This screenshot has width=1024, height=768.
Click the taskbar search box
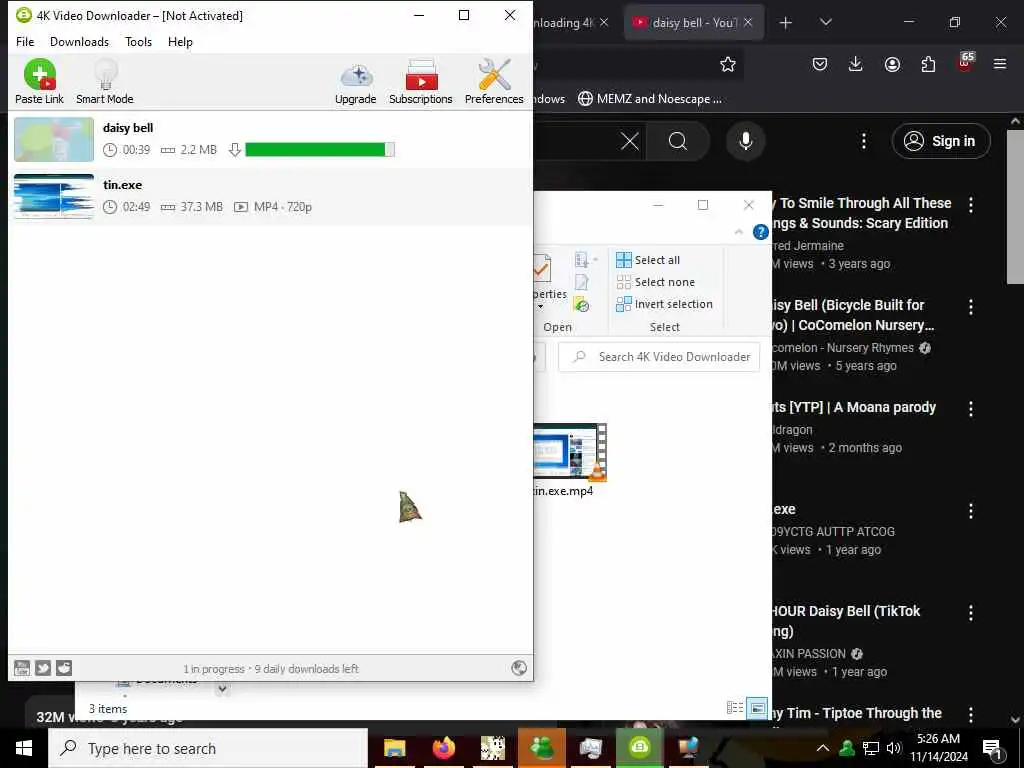click(208, 748)
